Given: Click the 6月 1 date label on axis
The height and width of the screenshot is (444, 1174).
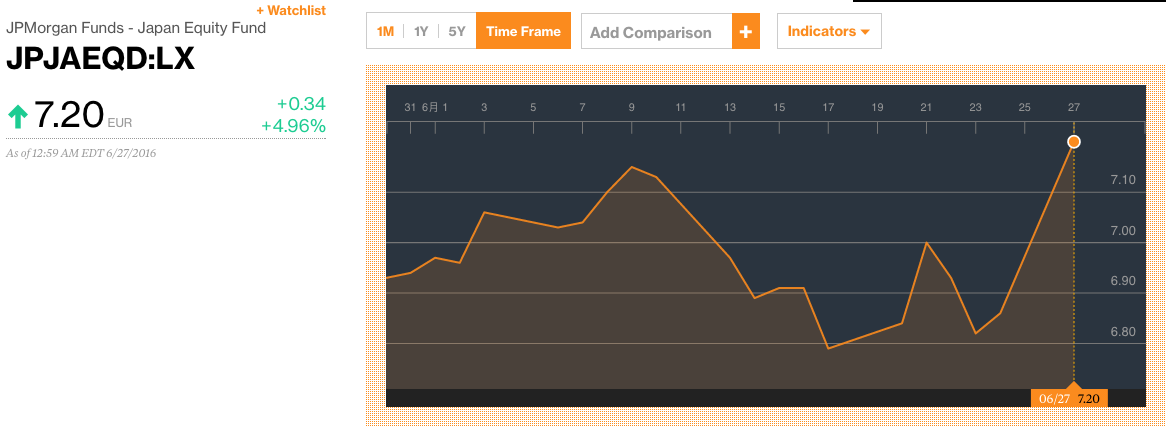Looking at the screenshot, I should (x=435, y=107).
